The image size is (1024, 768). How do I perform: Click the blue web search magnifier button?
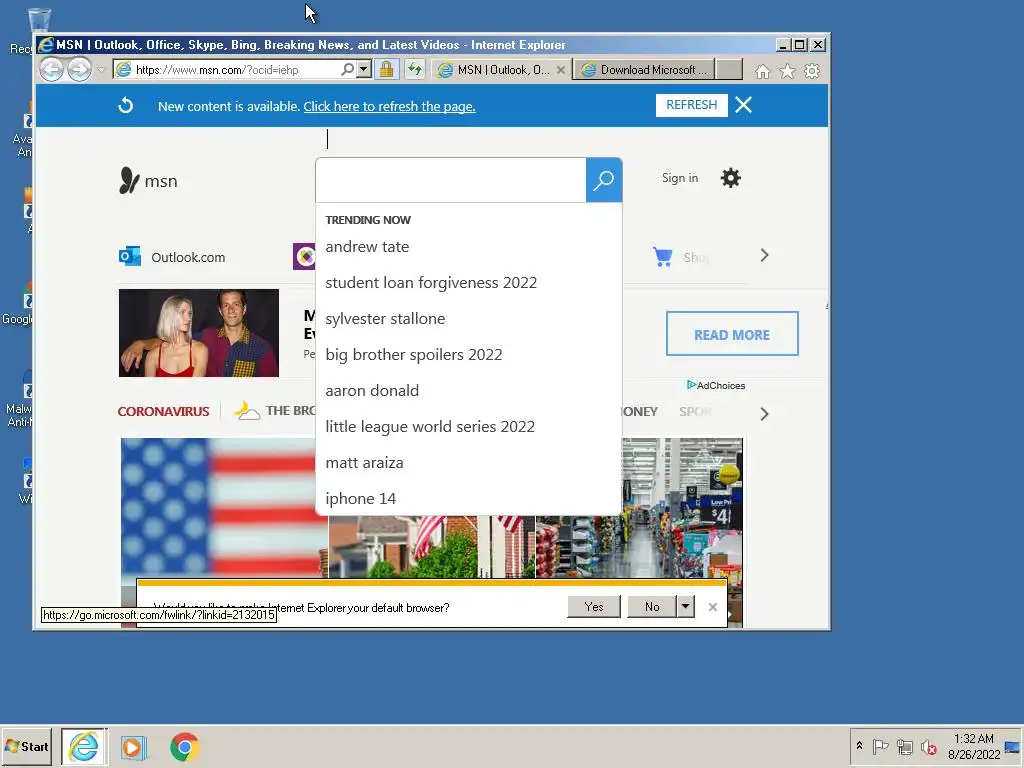click(x=603, y=180)
